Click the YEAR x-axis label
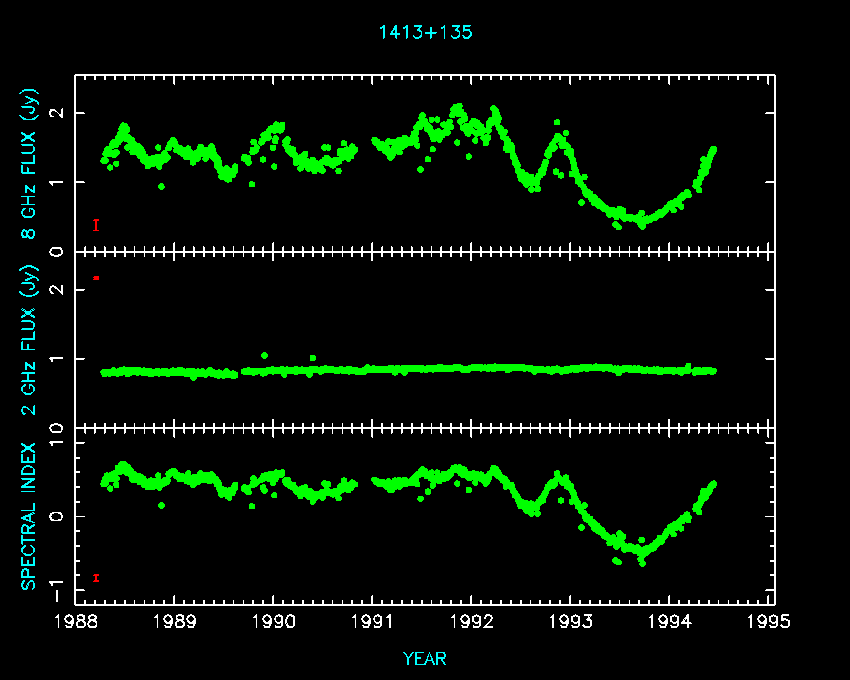Screen dimensions: 850x680 tap(425, 659)
